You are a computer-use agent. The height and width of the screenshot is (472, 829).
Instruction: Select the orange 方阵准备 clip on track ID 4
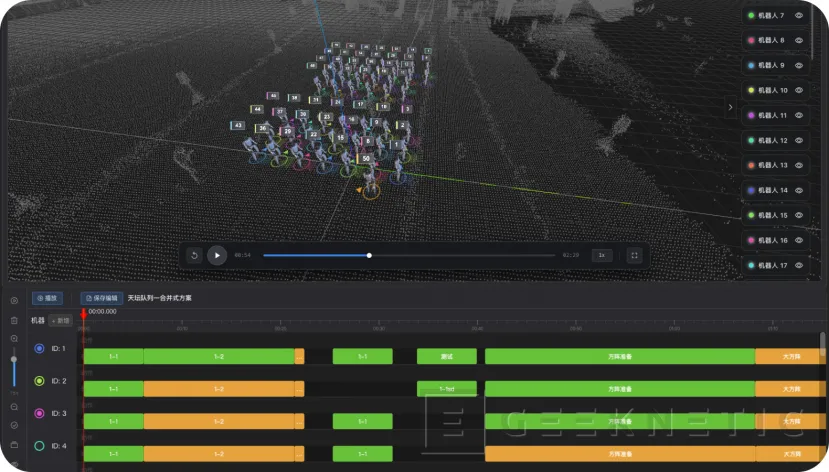[620, 454]
